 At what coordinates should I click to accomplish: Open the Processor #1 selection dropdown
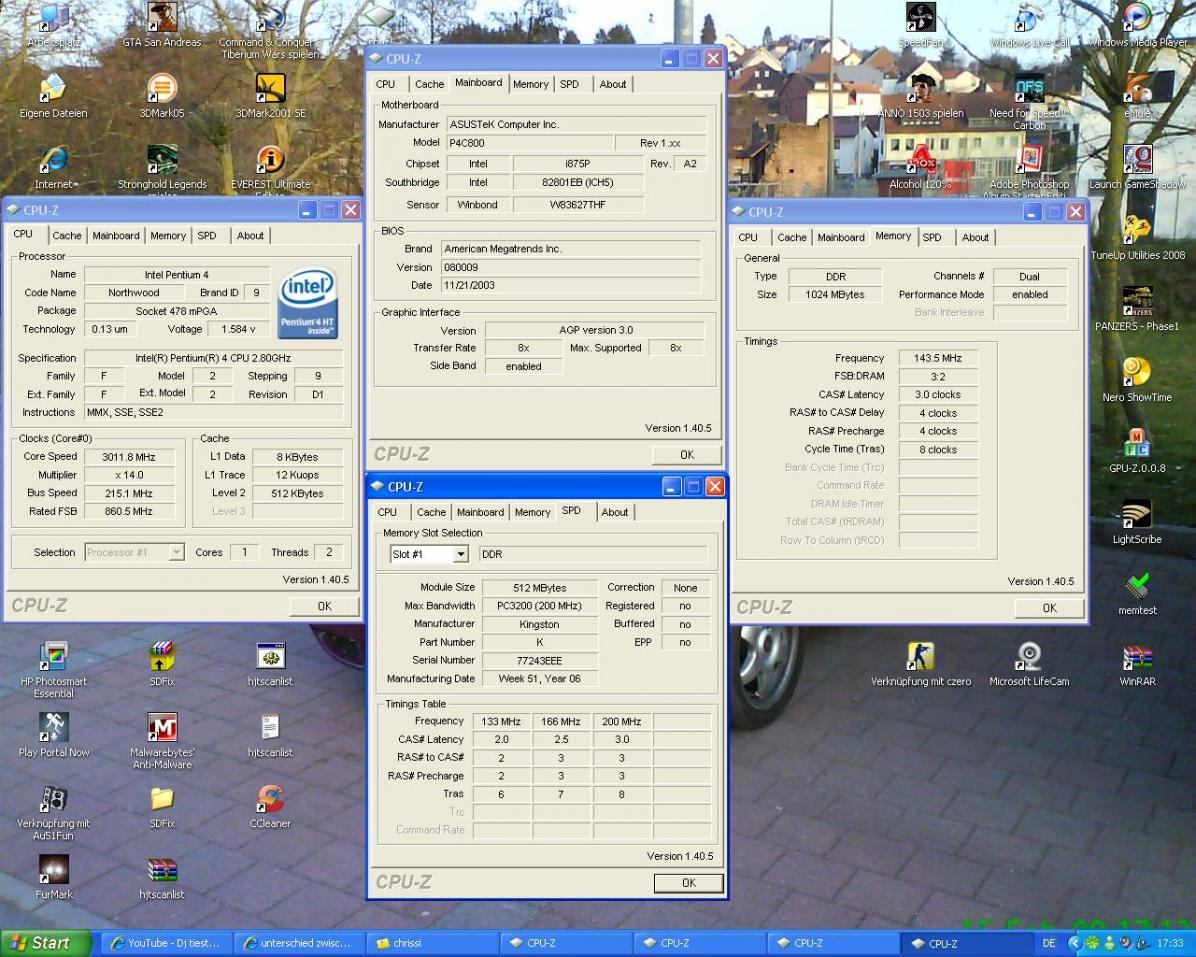176,552
